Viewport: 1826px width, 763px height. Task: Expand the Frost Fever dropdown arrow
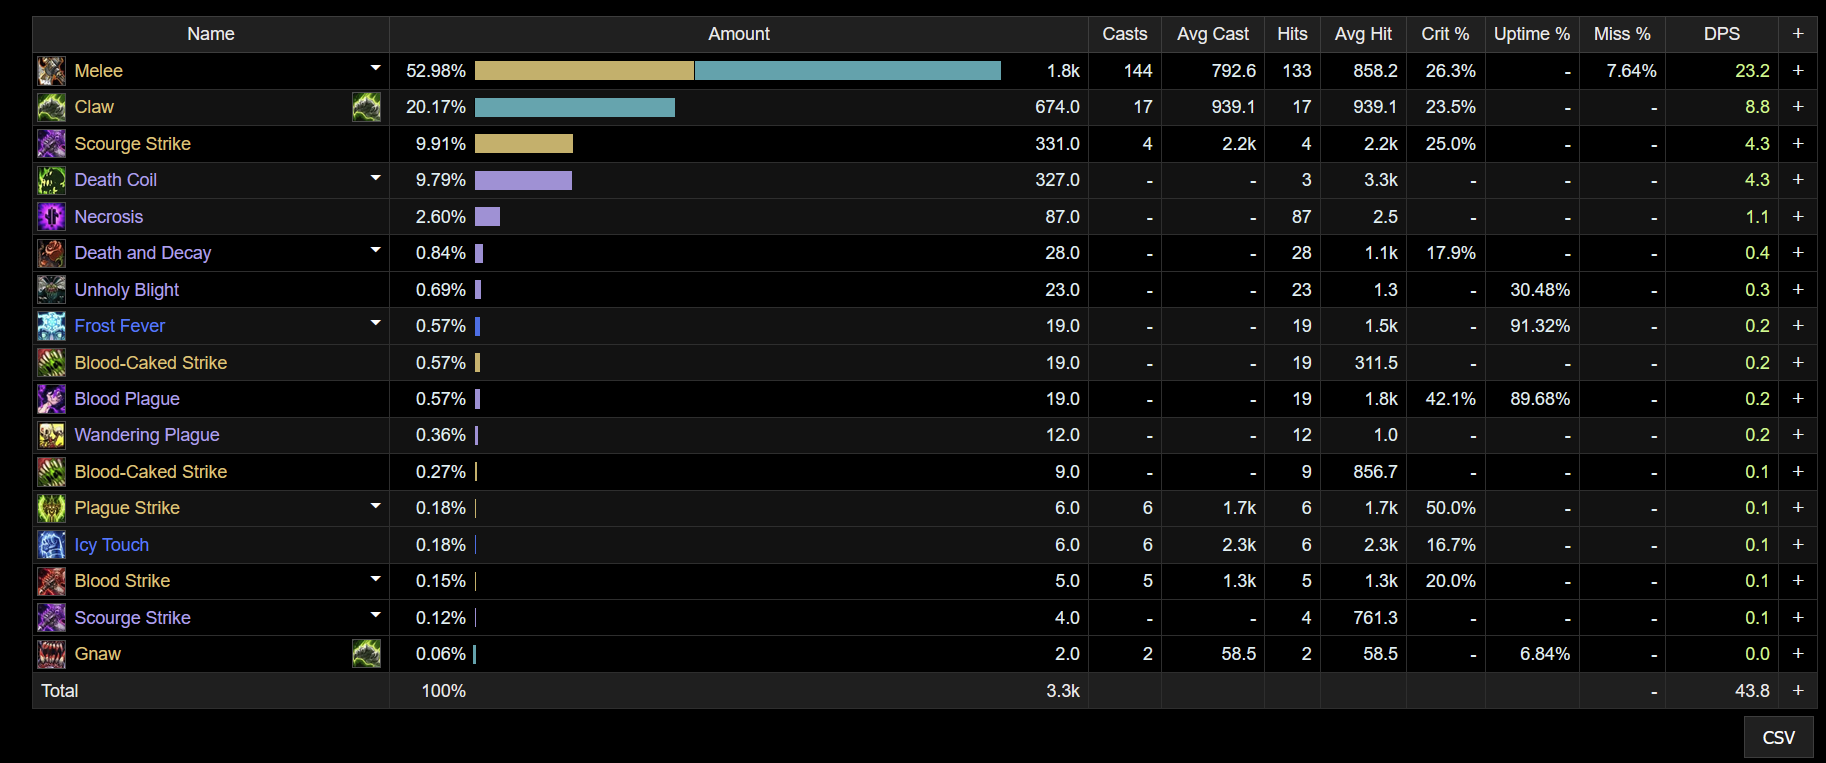tap(376, 324)
